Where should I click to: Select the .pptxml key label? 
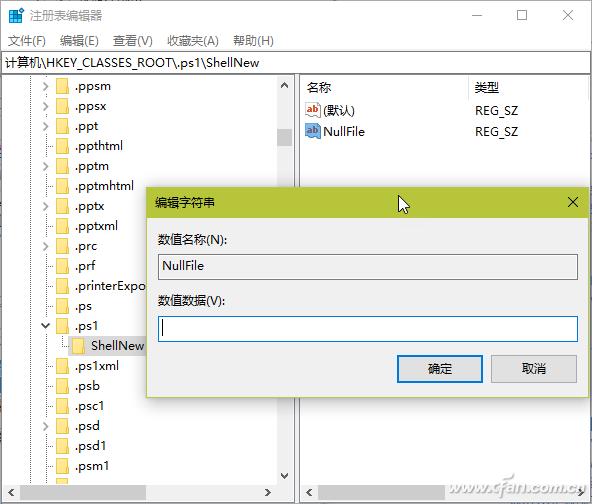(97, 226)
